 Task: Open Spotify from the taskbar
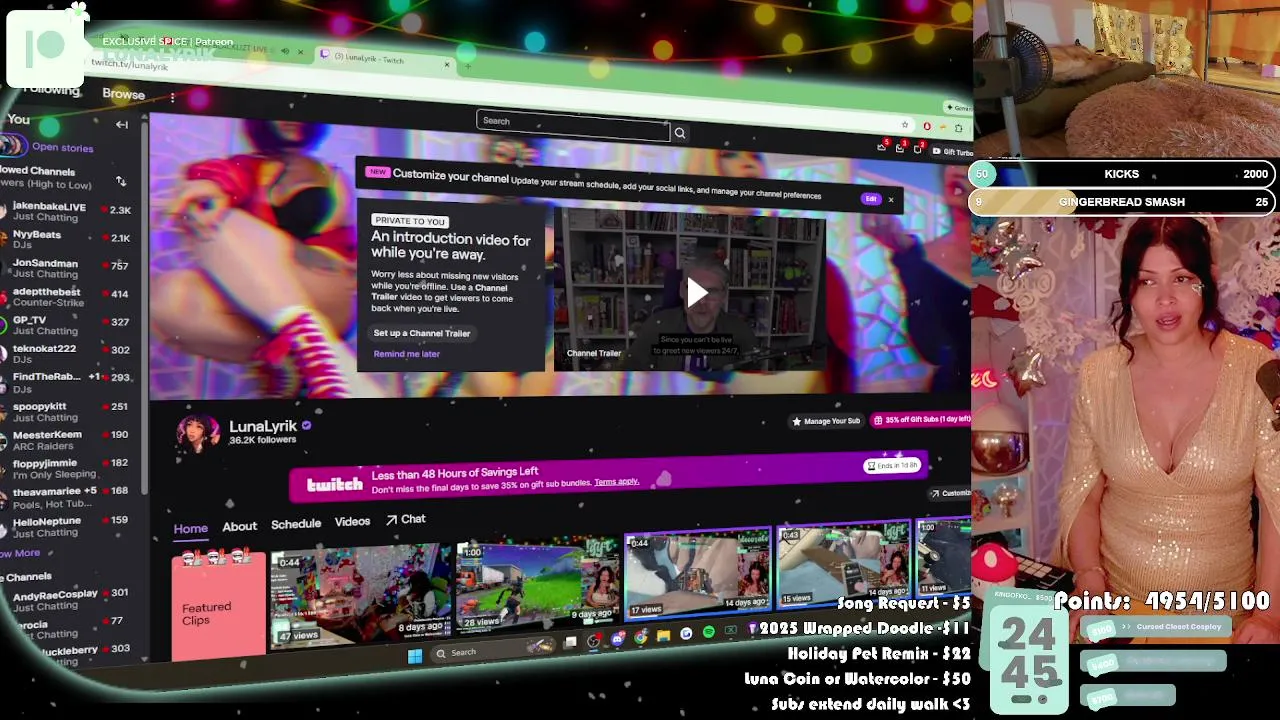click(709, 632)
